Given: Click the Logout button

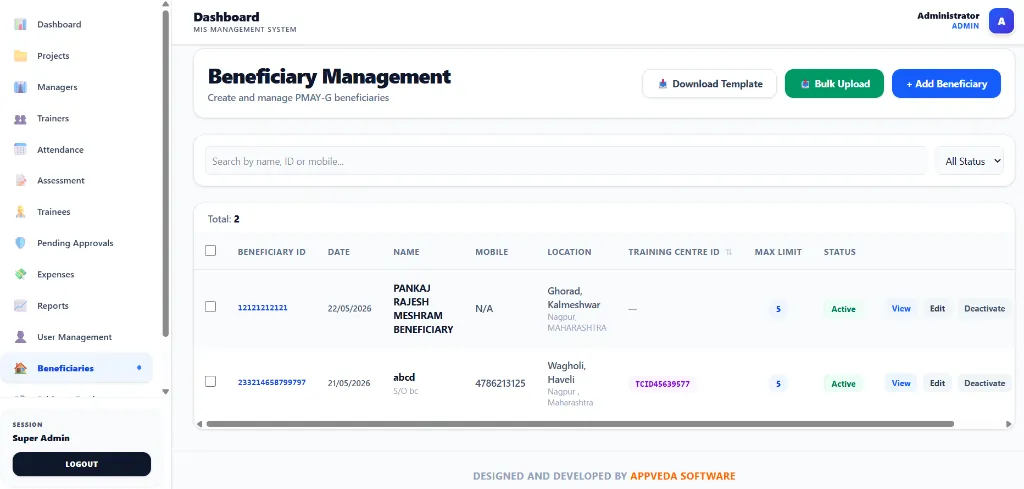Looking at the screenshot, I should [x=82, y=464].
